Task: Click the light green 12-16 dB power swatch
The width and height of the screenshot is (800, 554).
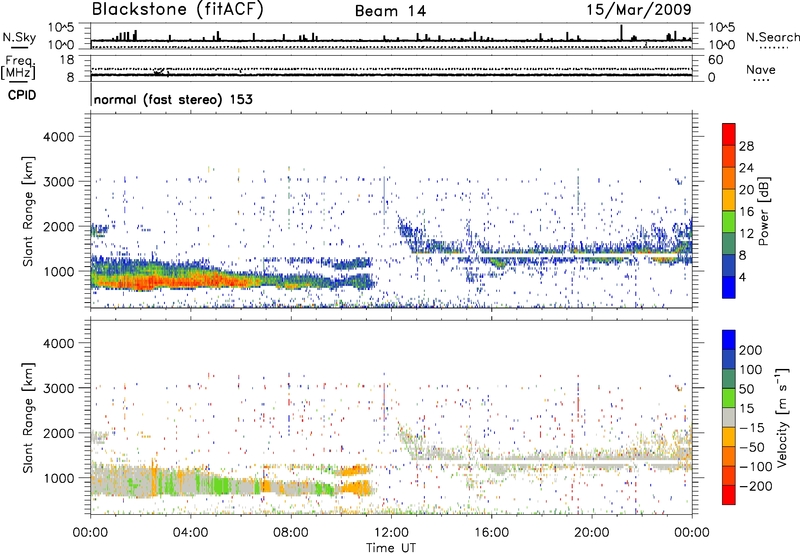Action: [729, 222]
